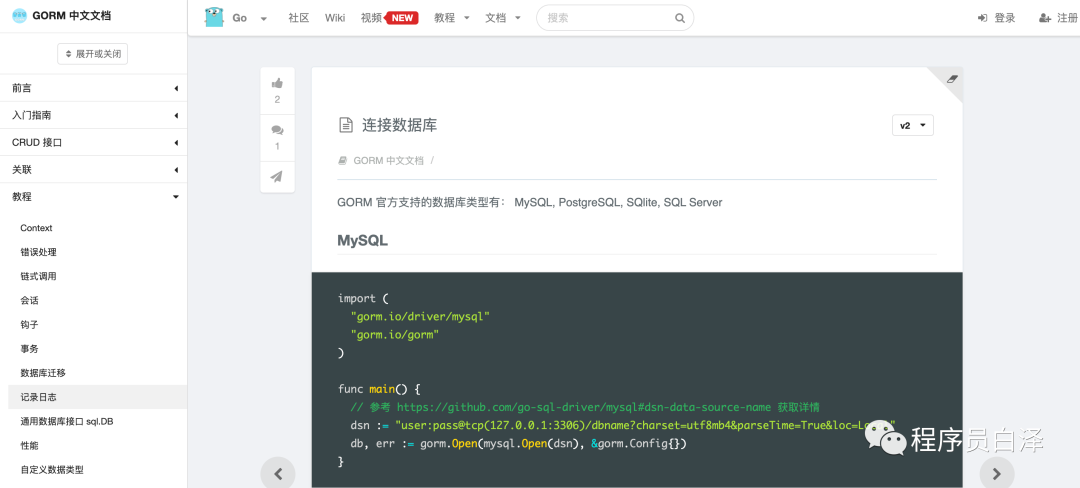This screenshot has height=488, width=1080.
Task: Click the "gorm.io/gorm" import line
Action: (x=395, y=335)
